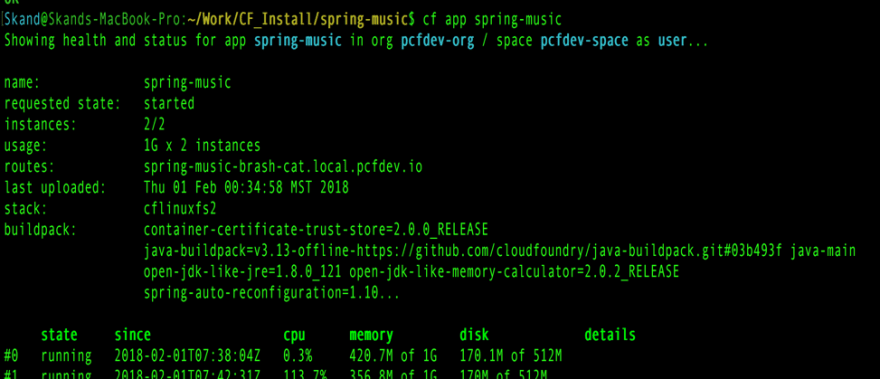Click the 'state' column header

pyautogui.click(x=59, y=335)
